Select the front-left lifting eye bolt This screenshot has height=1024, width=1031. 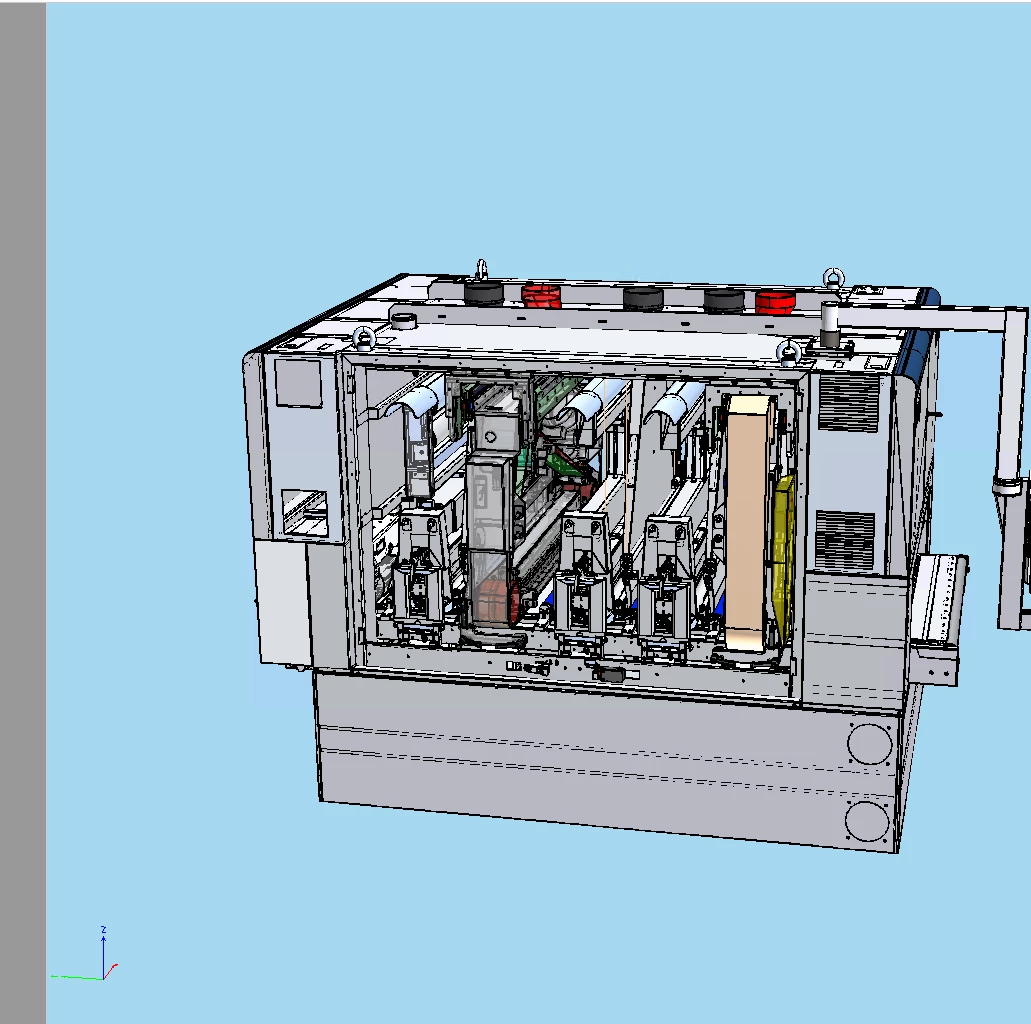[364, 340]
